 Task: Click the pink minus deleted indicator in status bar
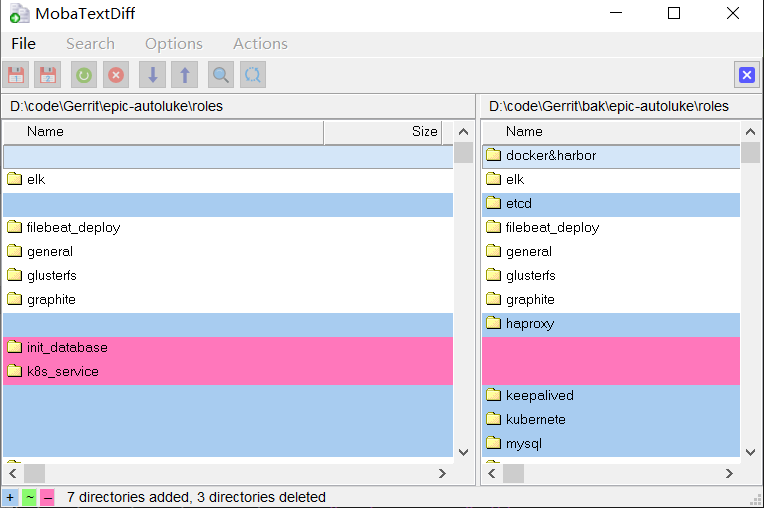pos(47,498)
